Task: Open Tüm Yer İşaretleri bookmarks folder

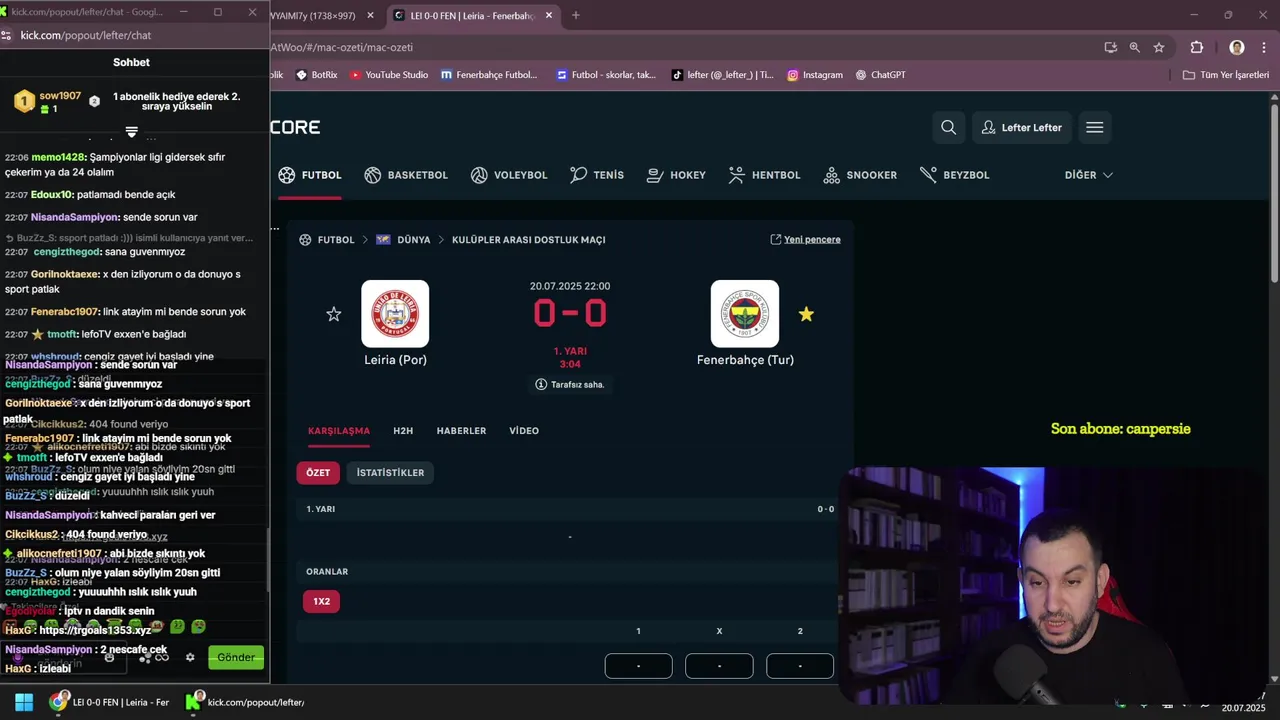Action: tap(1226, 75)
